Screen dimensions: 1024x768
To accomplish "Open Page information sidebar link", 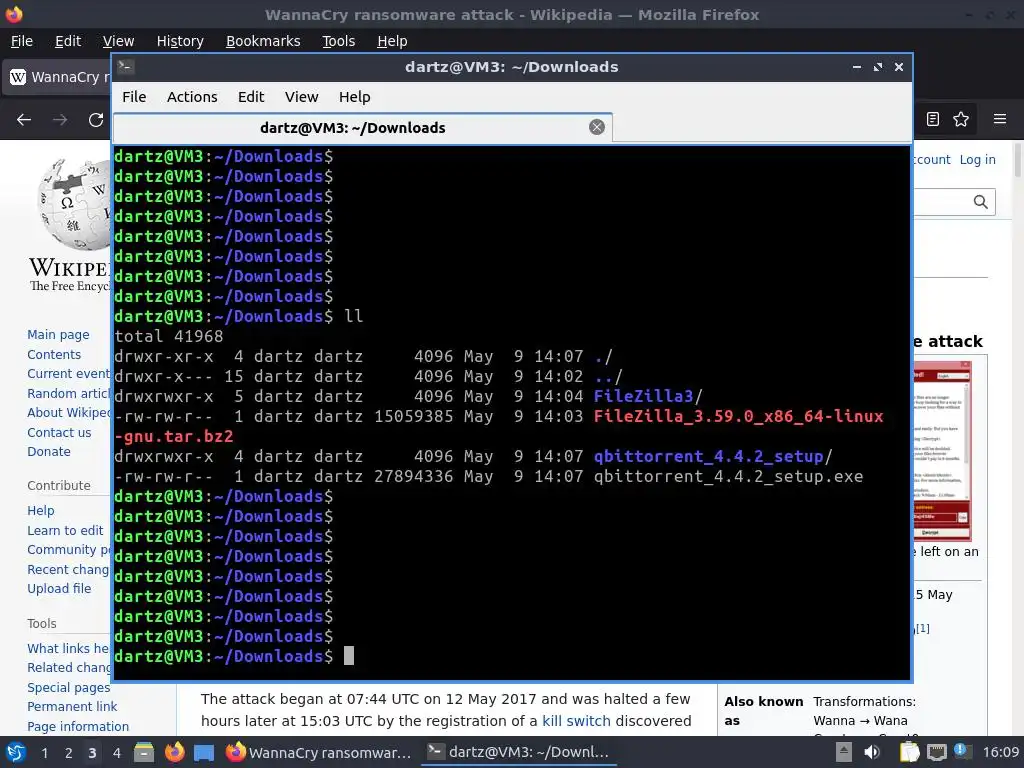I will (x=78, y=726).
